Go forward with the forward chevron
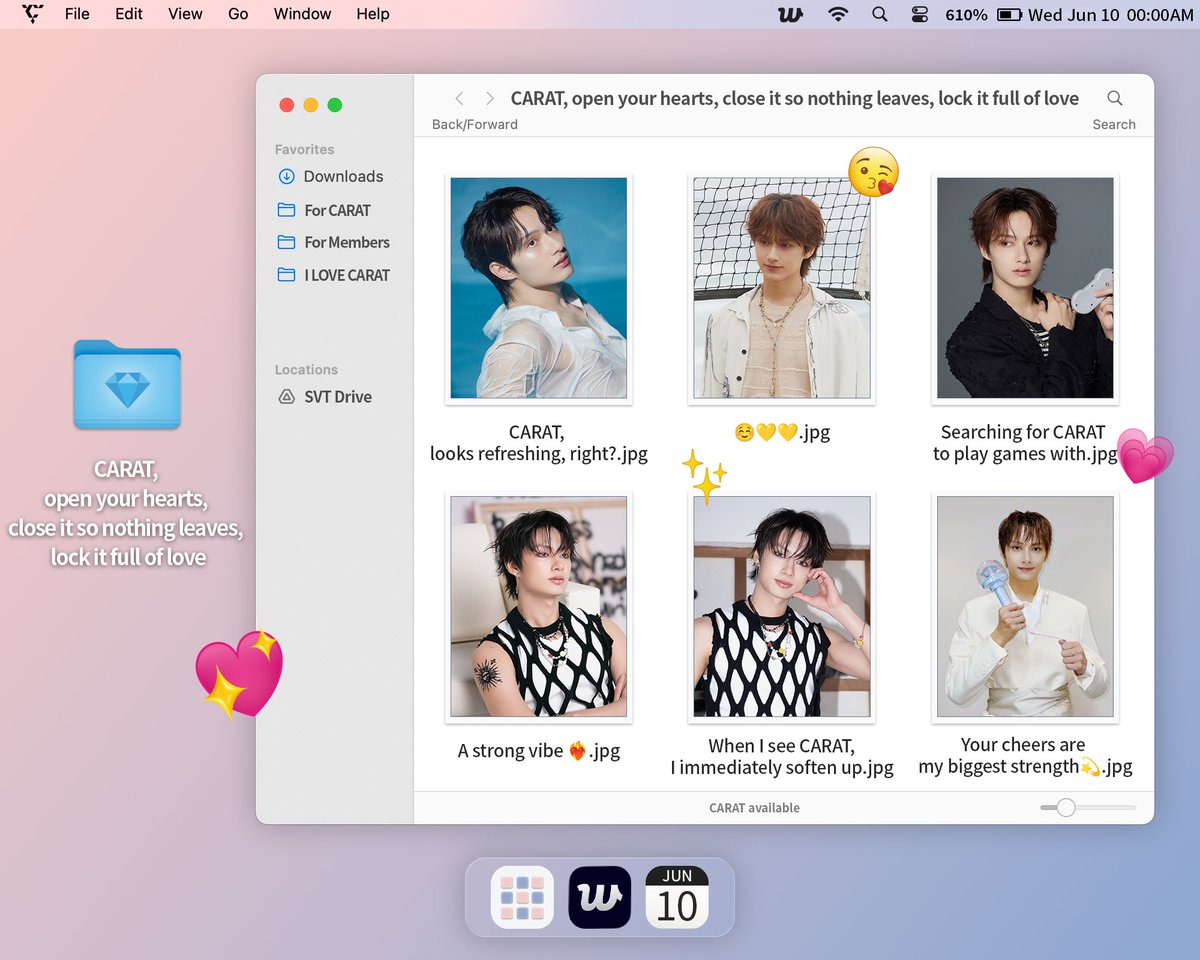The height and width of the screenshot is (960, 1200). coord(490,98)
